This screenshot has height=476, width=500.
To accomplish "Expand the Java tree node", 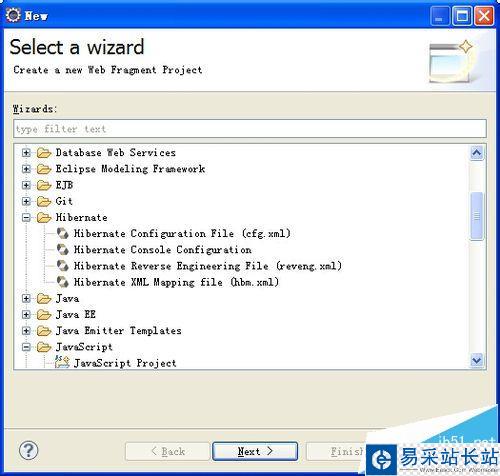I will [26, 298].
